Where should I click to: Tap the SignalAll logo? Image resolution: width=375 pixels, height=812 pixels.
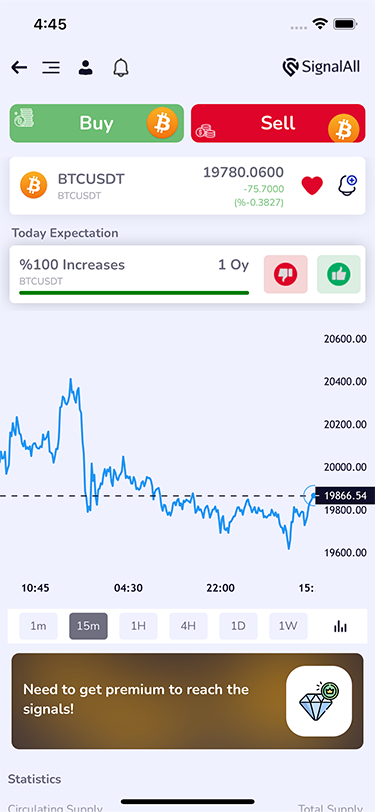321,67
